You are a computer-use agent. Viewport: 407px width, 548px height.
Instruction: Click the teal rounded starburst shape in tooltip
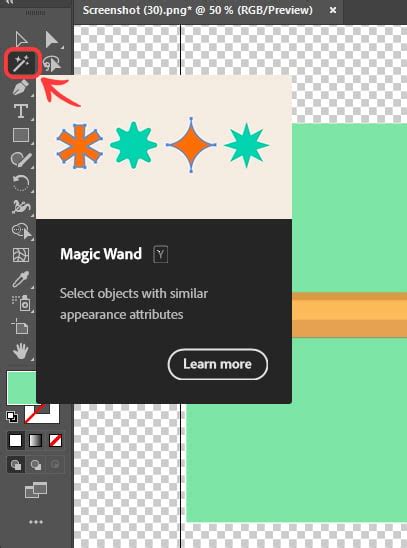tap(133, 145)
